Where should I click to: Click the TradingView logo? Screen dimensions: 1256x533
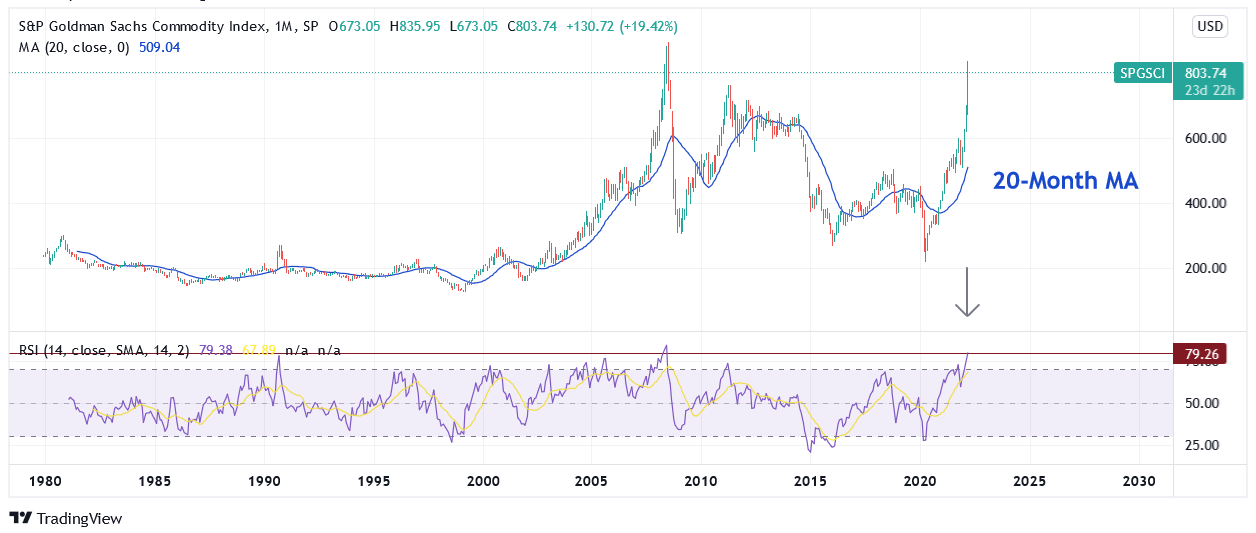(x=65, y=518)
